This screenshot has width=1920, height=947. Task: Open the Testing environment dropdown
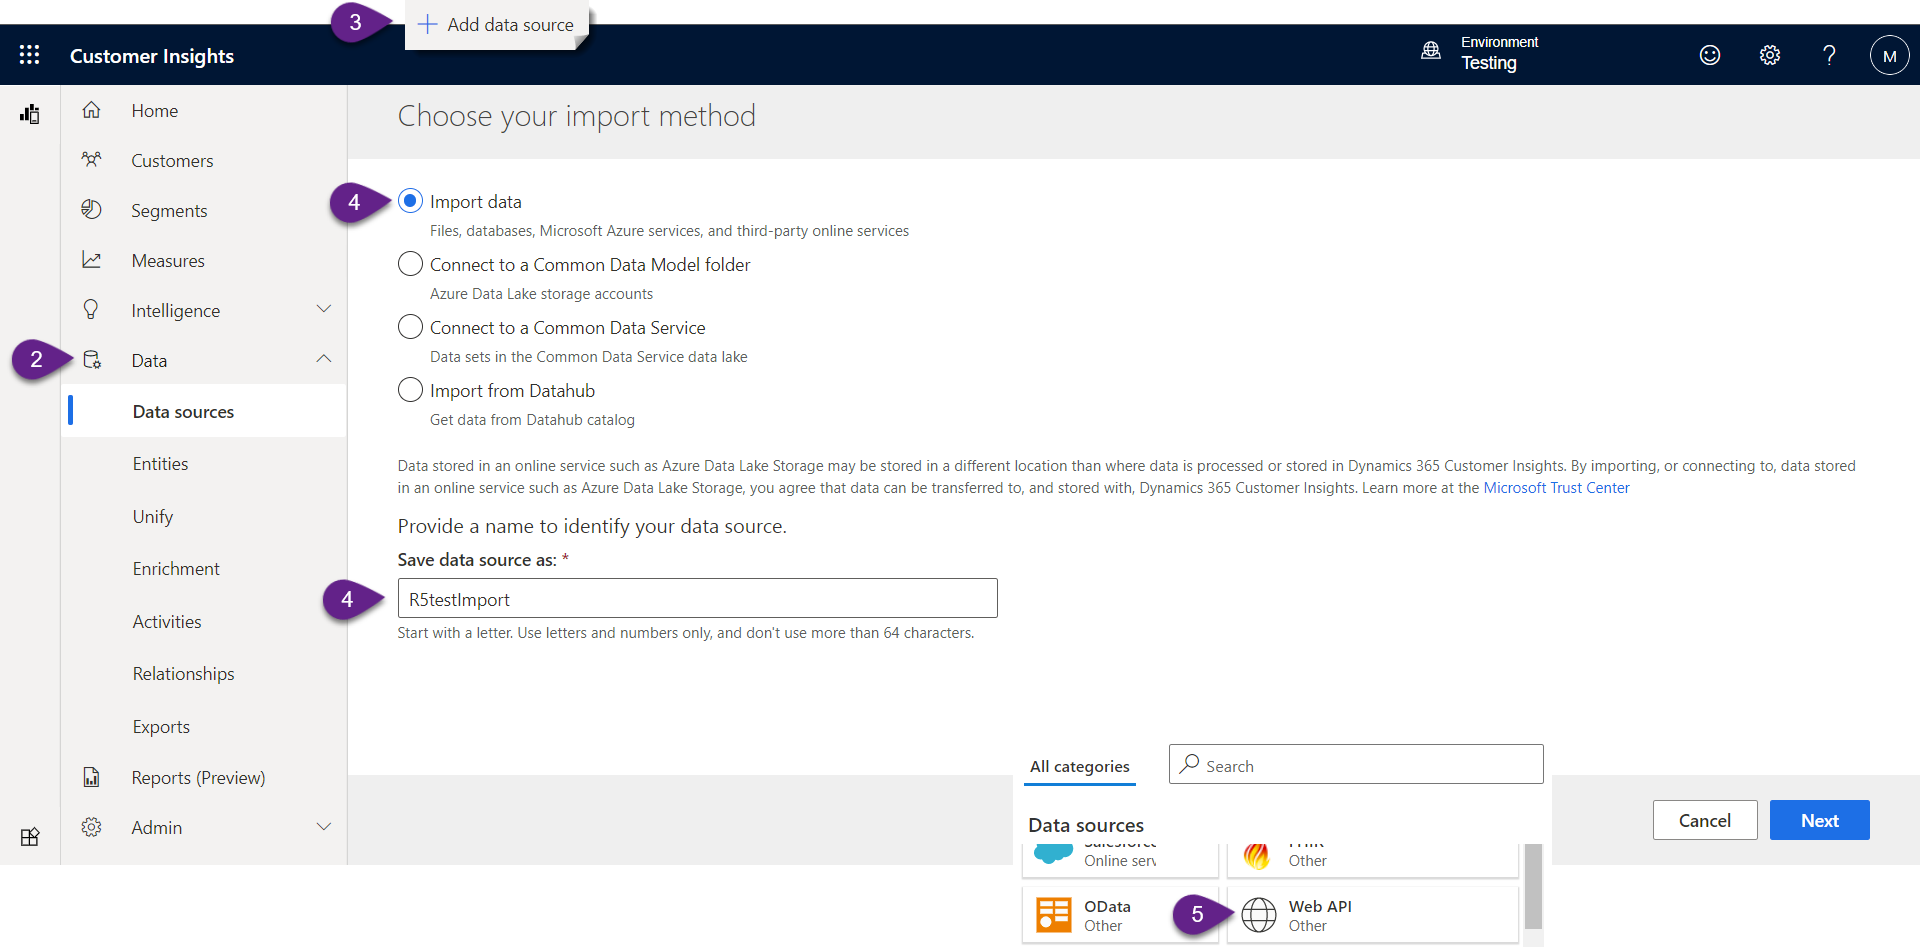[x=1488, y=62]
